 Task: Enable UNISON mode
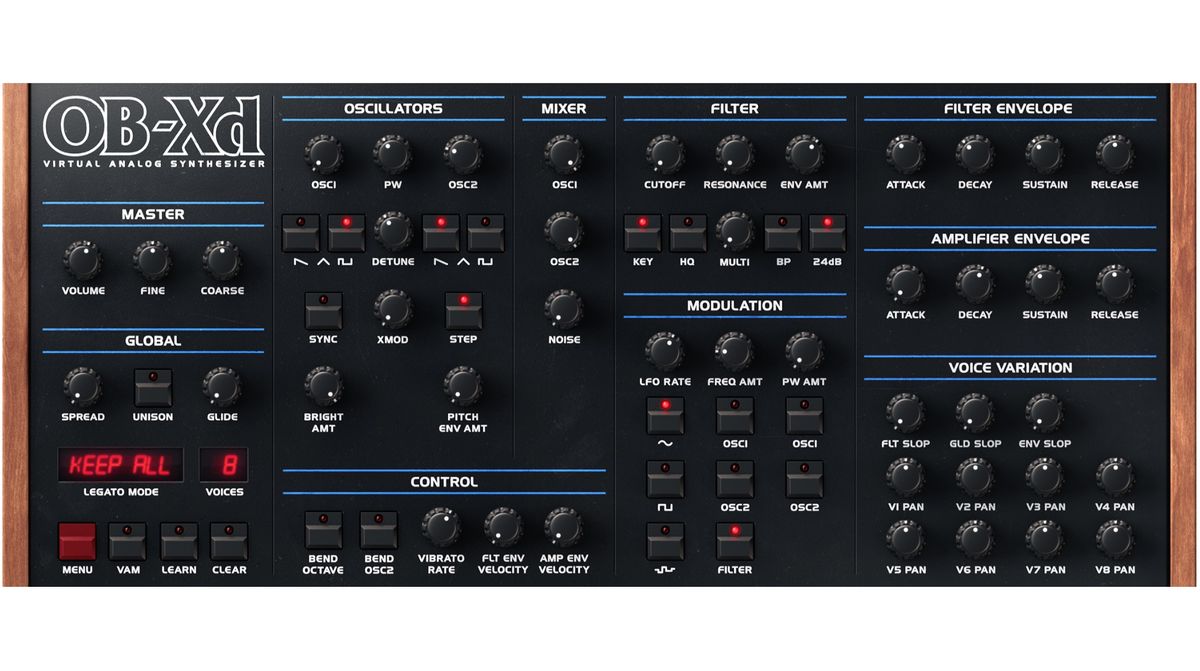point(152,385)
